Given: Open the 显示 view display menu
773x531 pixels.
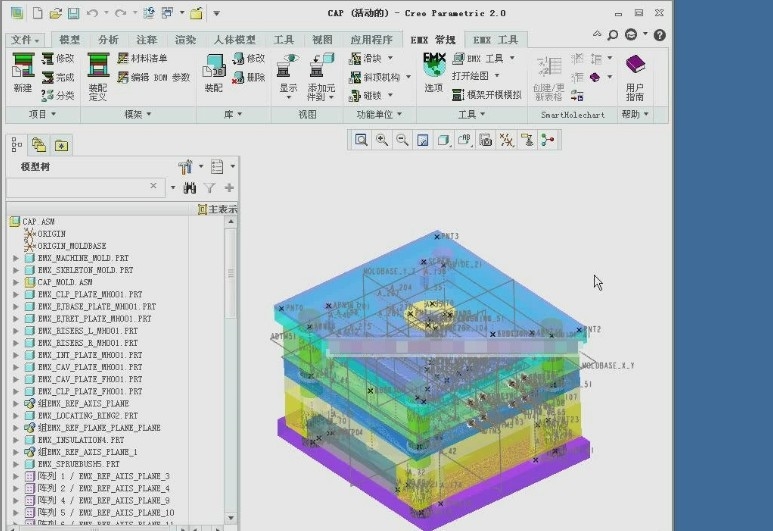Looking at the screenshot, I should tap(288, 76).
